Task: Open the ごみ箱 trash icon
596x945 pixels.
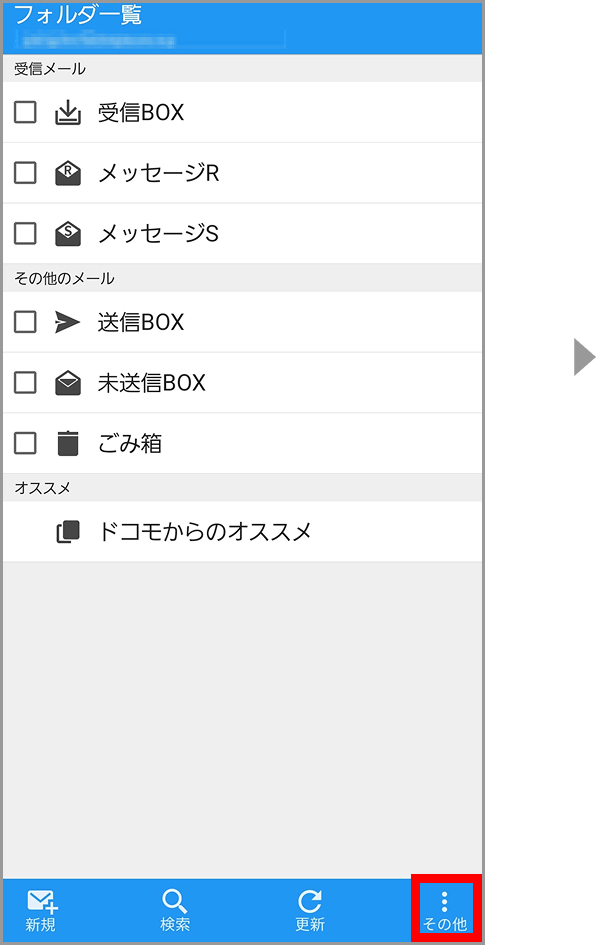Action: [66, 442]
